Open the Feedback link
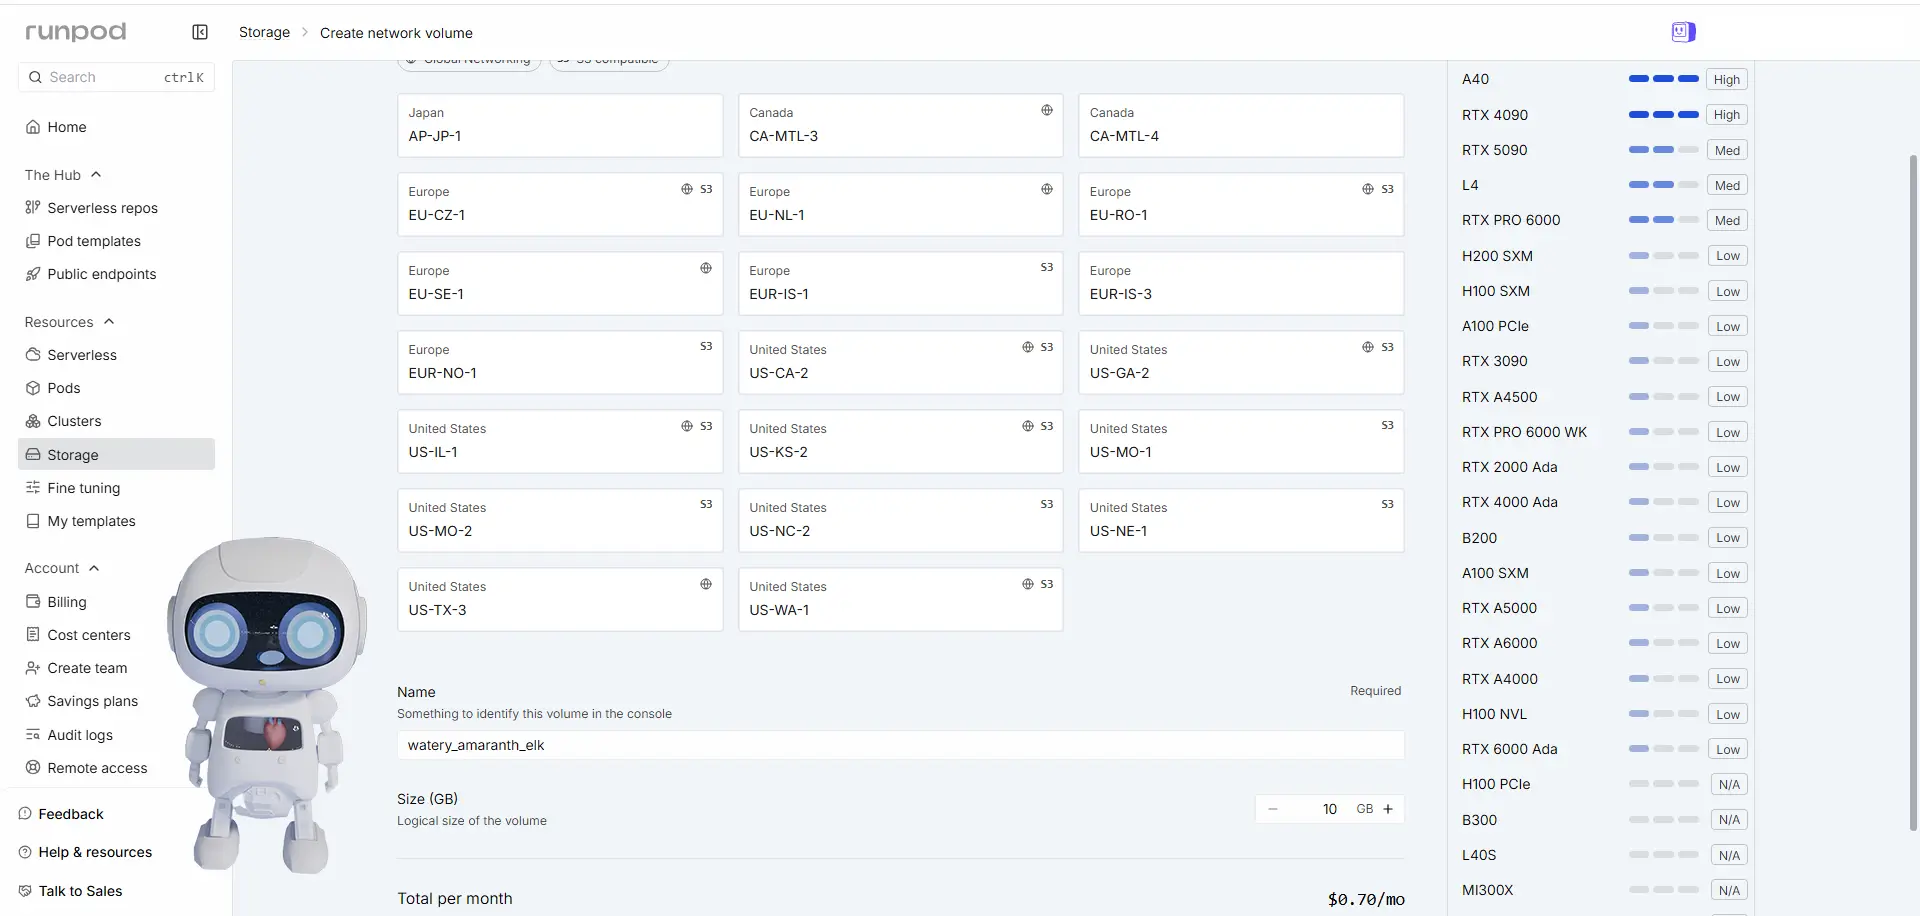 click(x=71, y=814)
